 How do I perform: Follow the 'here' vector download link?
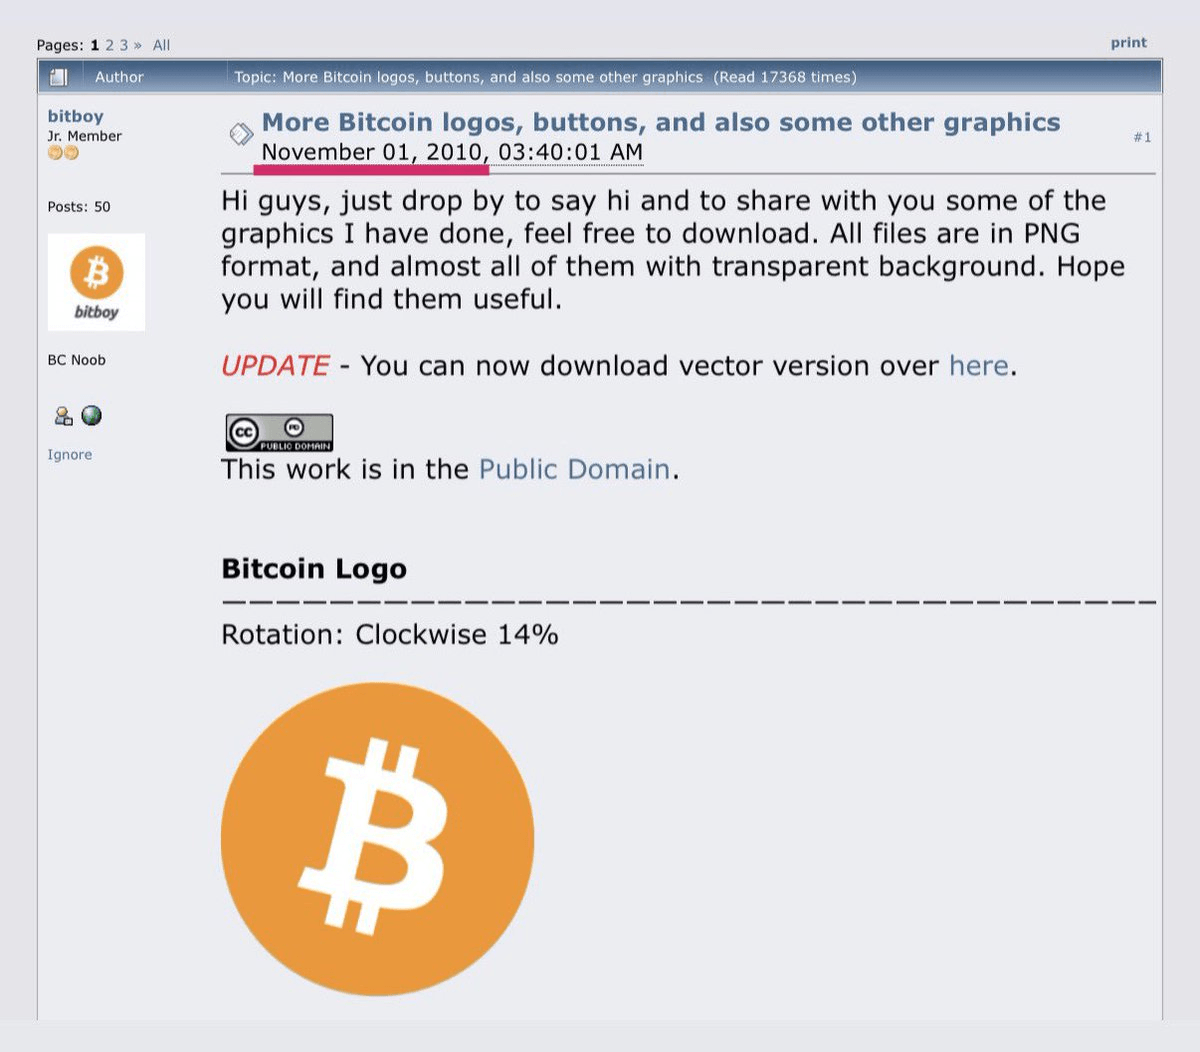pyautogui.click(x=979, y=366)
